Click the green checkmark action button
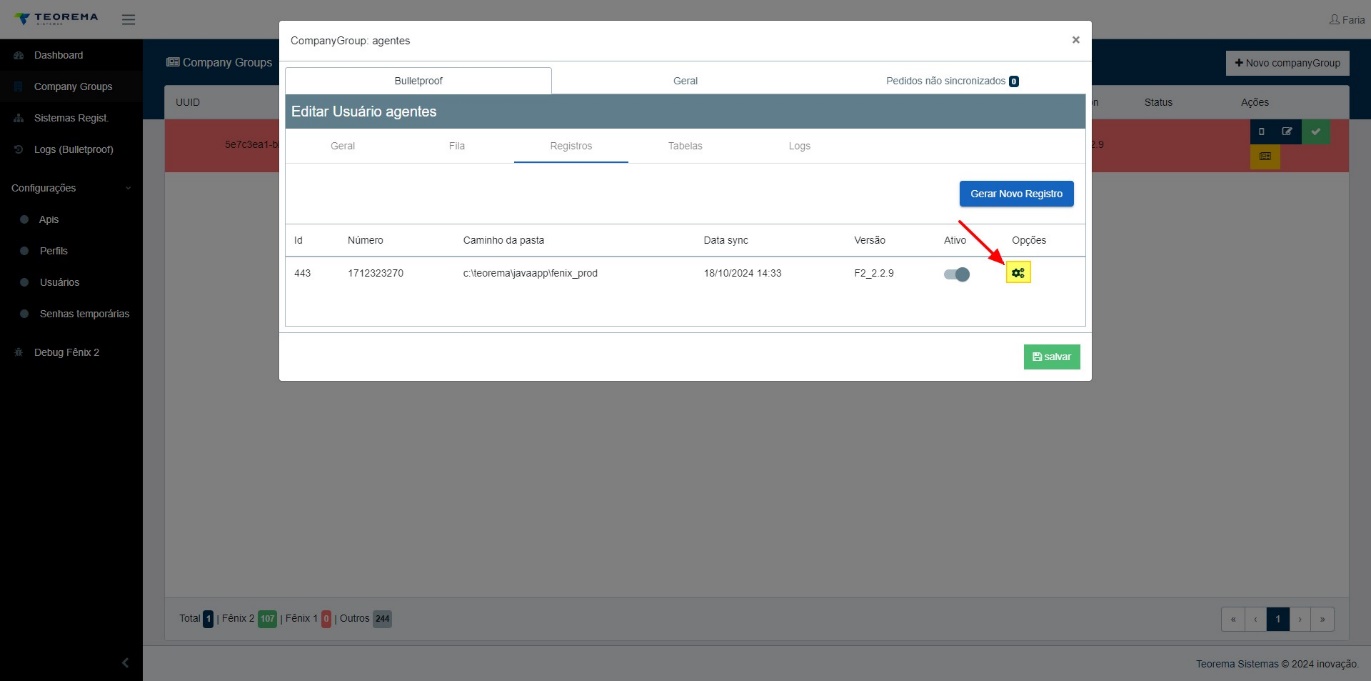1371x681 pixels. tap(1315, 131)
